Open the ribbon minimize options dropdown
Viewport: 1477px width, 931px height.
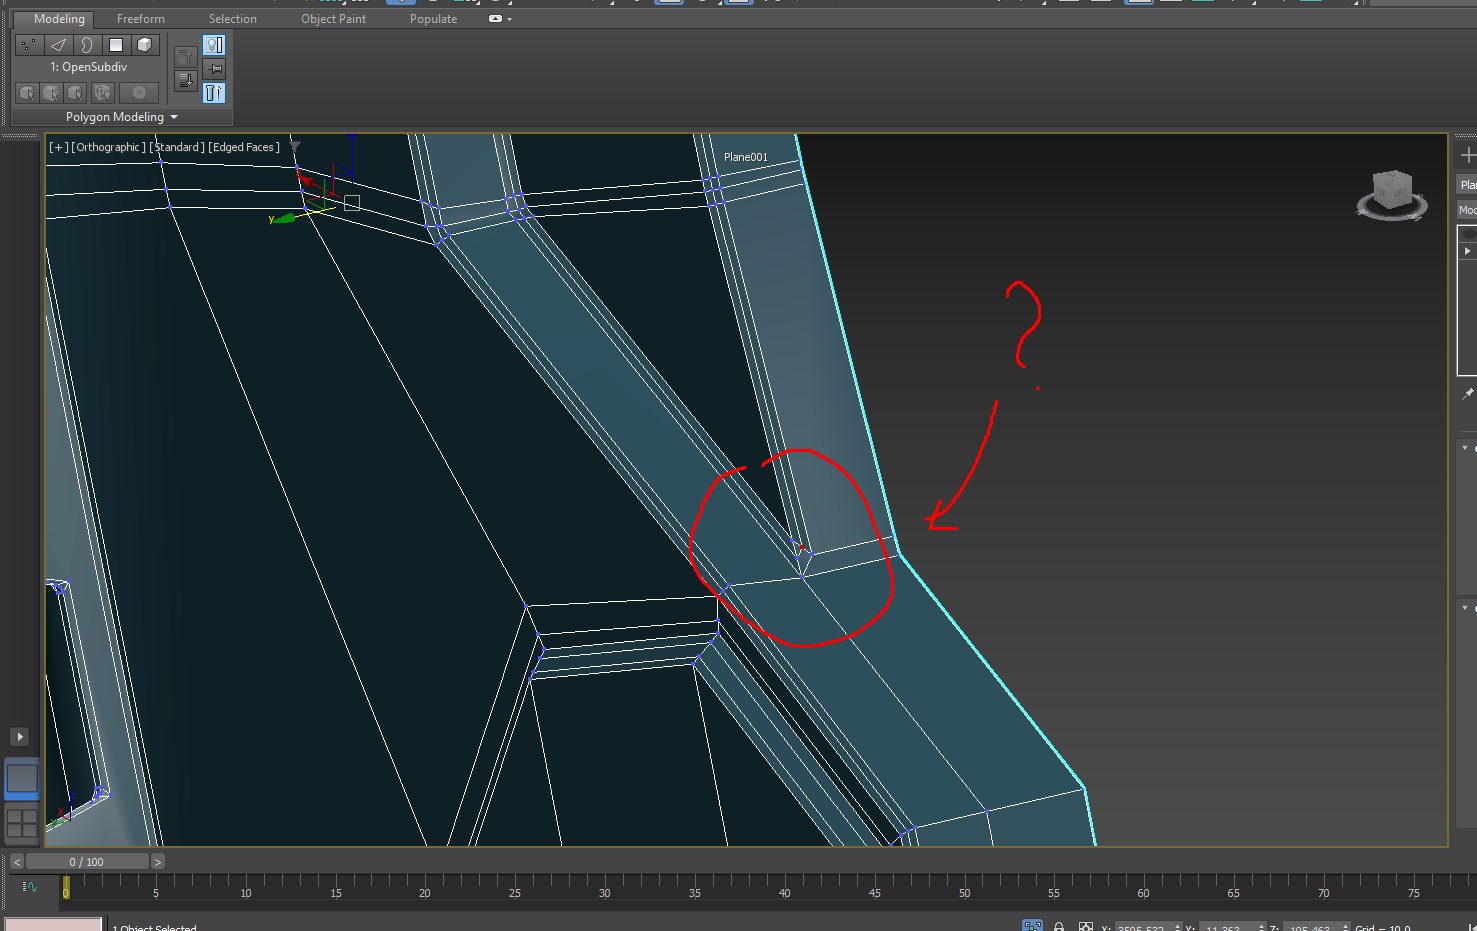(x=500, y=19)
